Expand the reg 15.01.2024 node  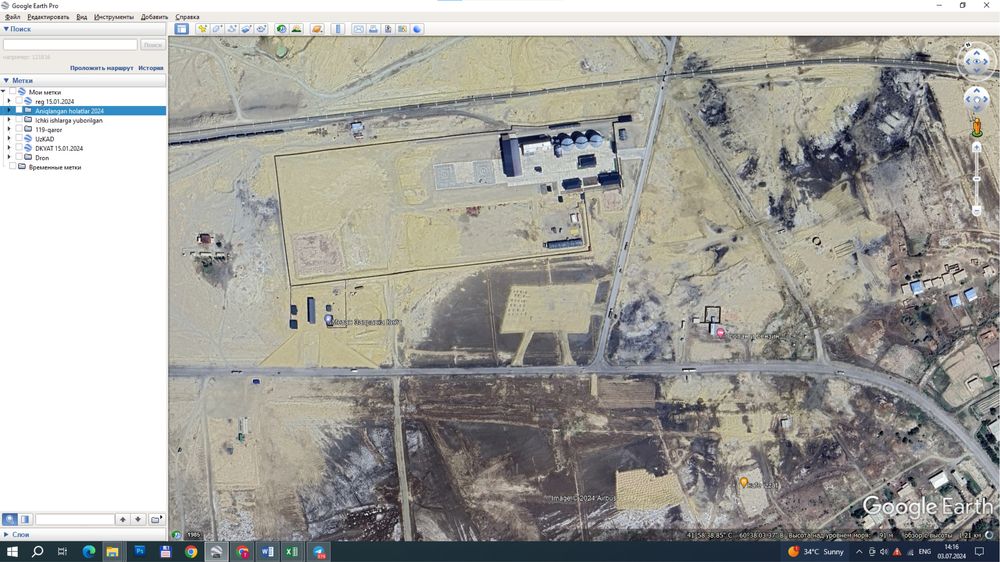(x=10, y=101)
